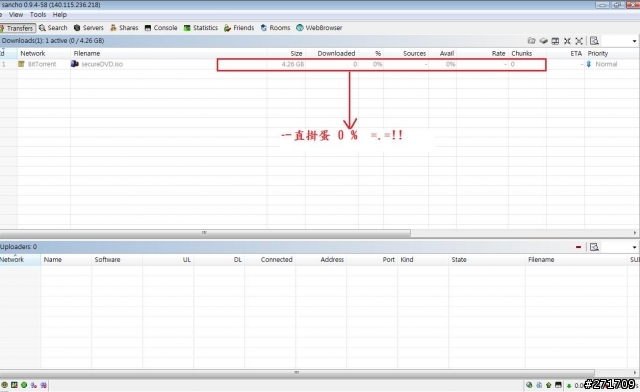Sort downloads by Priority column
The width and height of the screenshot is (640, 392).
[612, 53]
